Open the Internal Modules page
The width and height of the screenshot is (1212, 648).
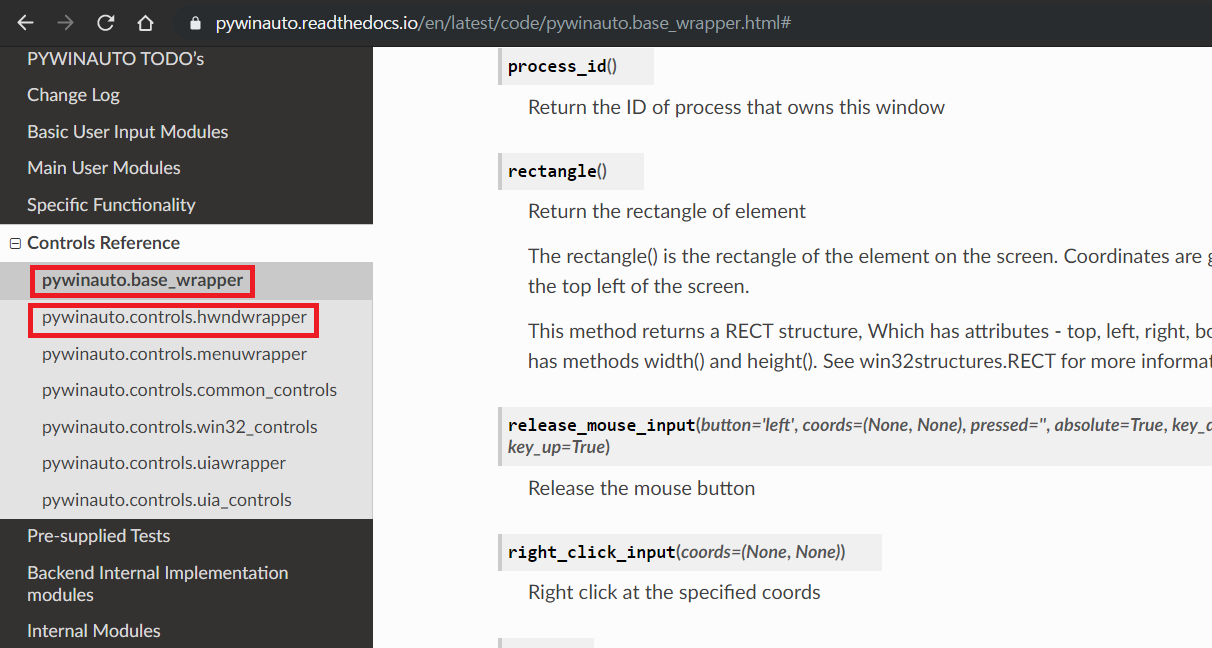[x=94, y=630]
